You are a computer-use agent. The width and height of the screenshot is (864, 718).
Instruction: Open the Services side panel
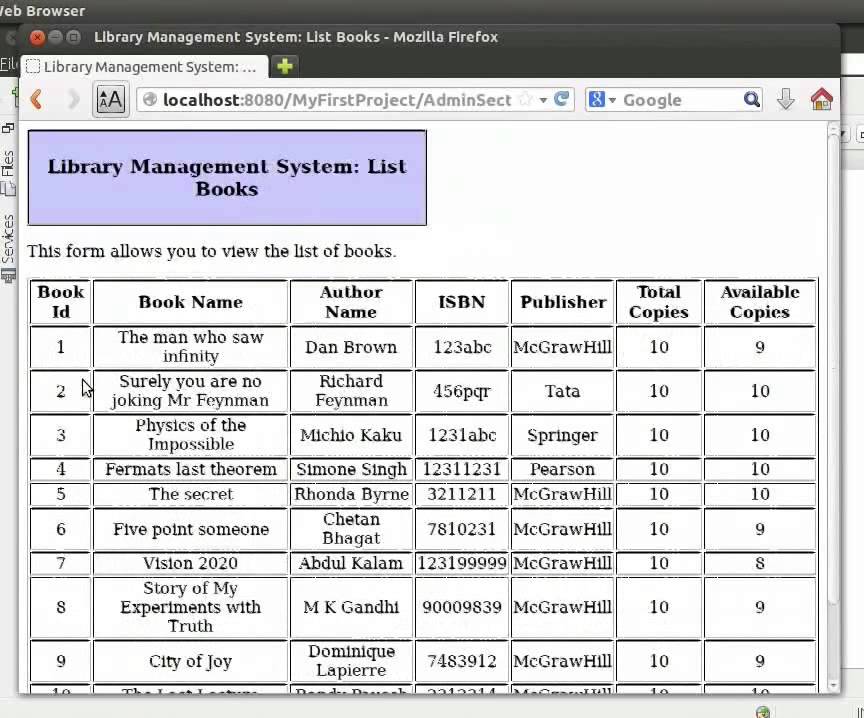point(8,248)
